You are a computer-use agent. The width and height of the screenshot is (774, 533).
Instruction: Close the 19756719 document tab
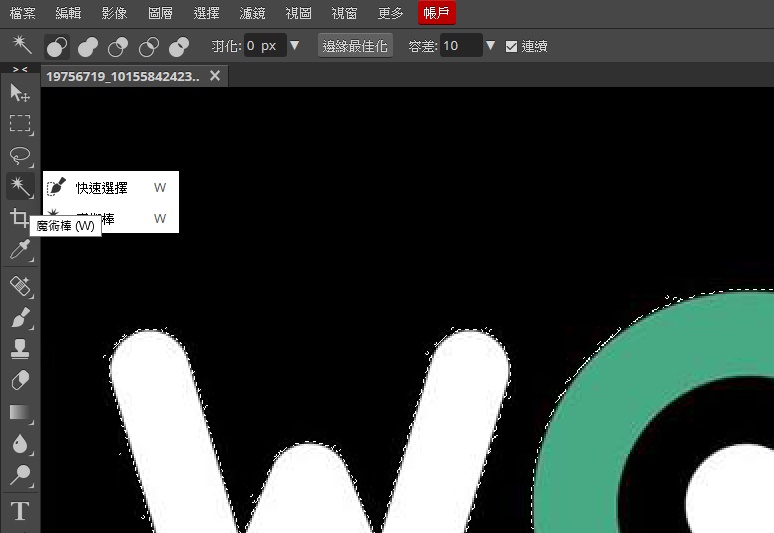(x=214, y=77)
